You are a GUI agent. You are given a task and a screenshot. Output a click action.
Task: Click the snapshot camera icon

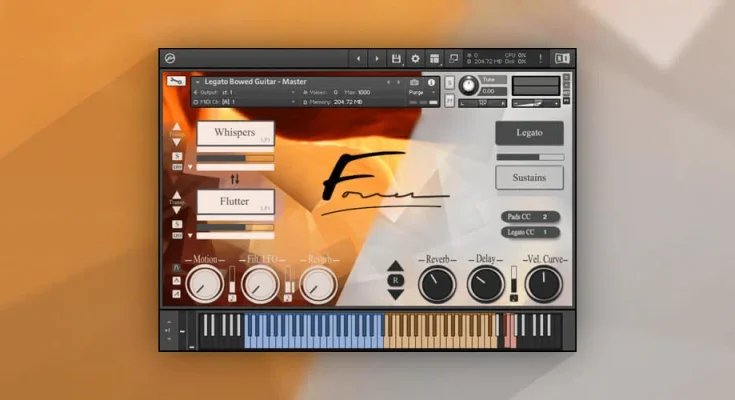pyautogui.click(x=414, y=82)
